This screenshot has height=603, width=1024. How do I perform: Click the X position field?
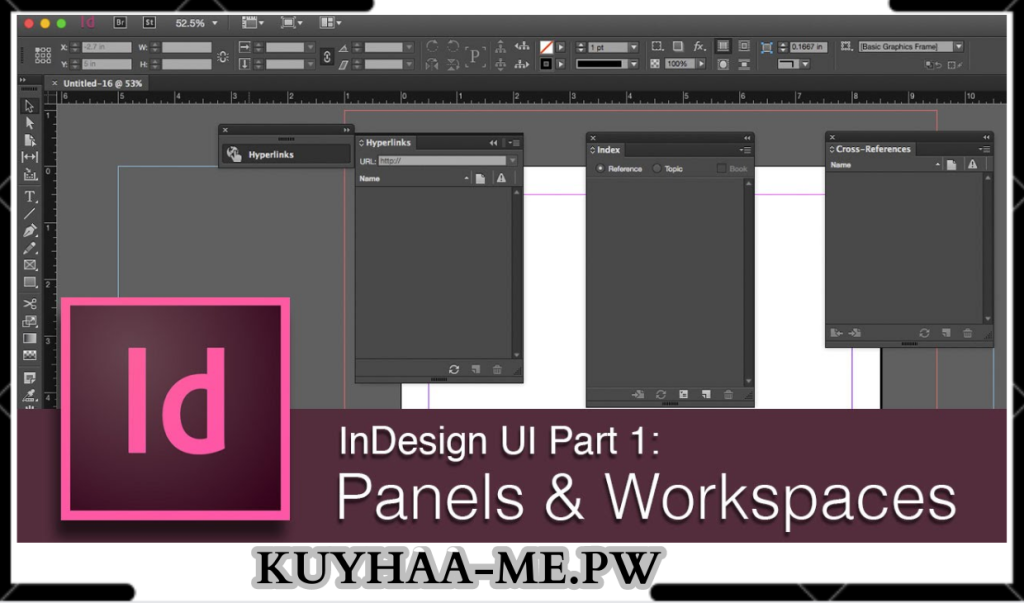point(106,47)
